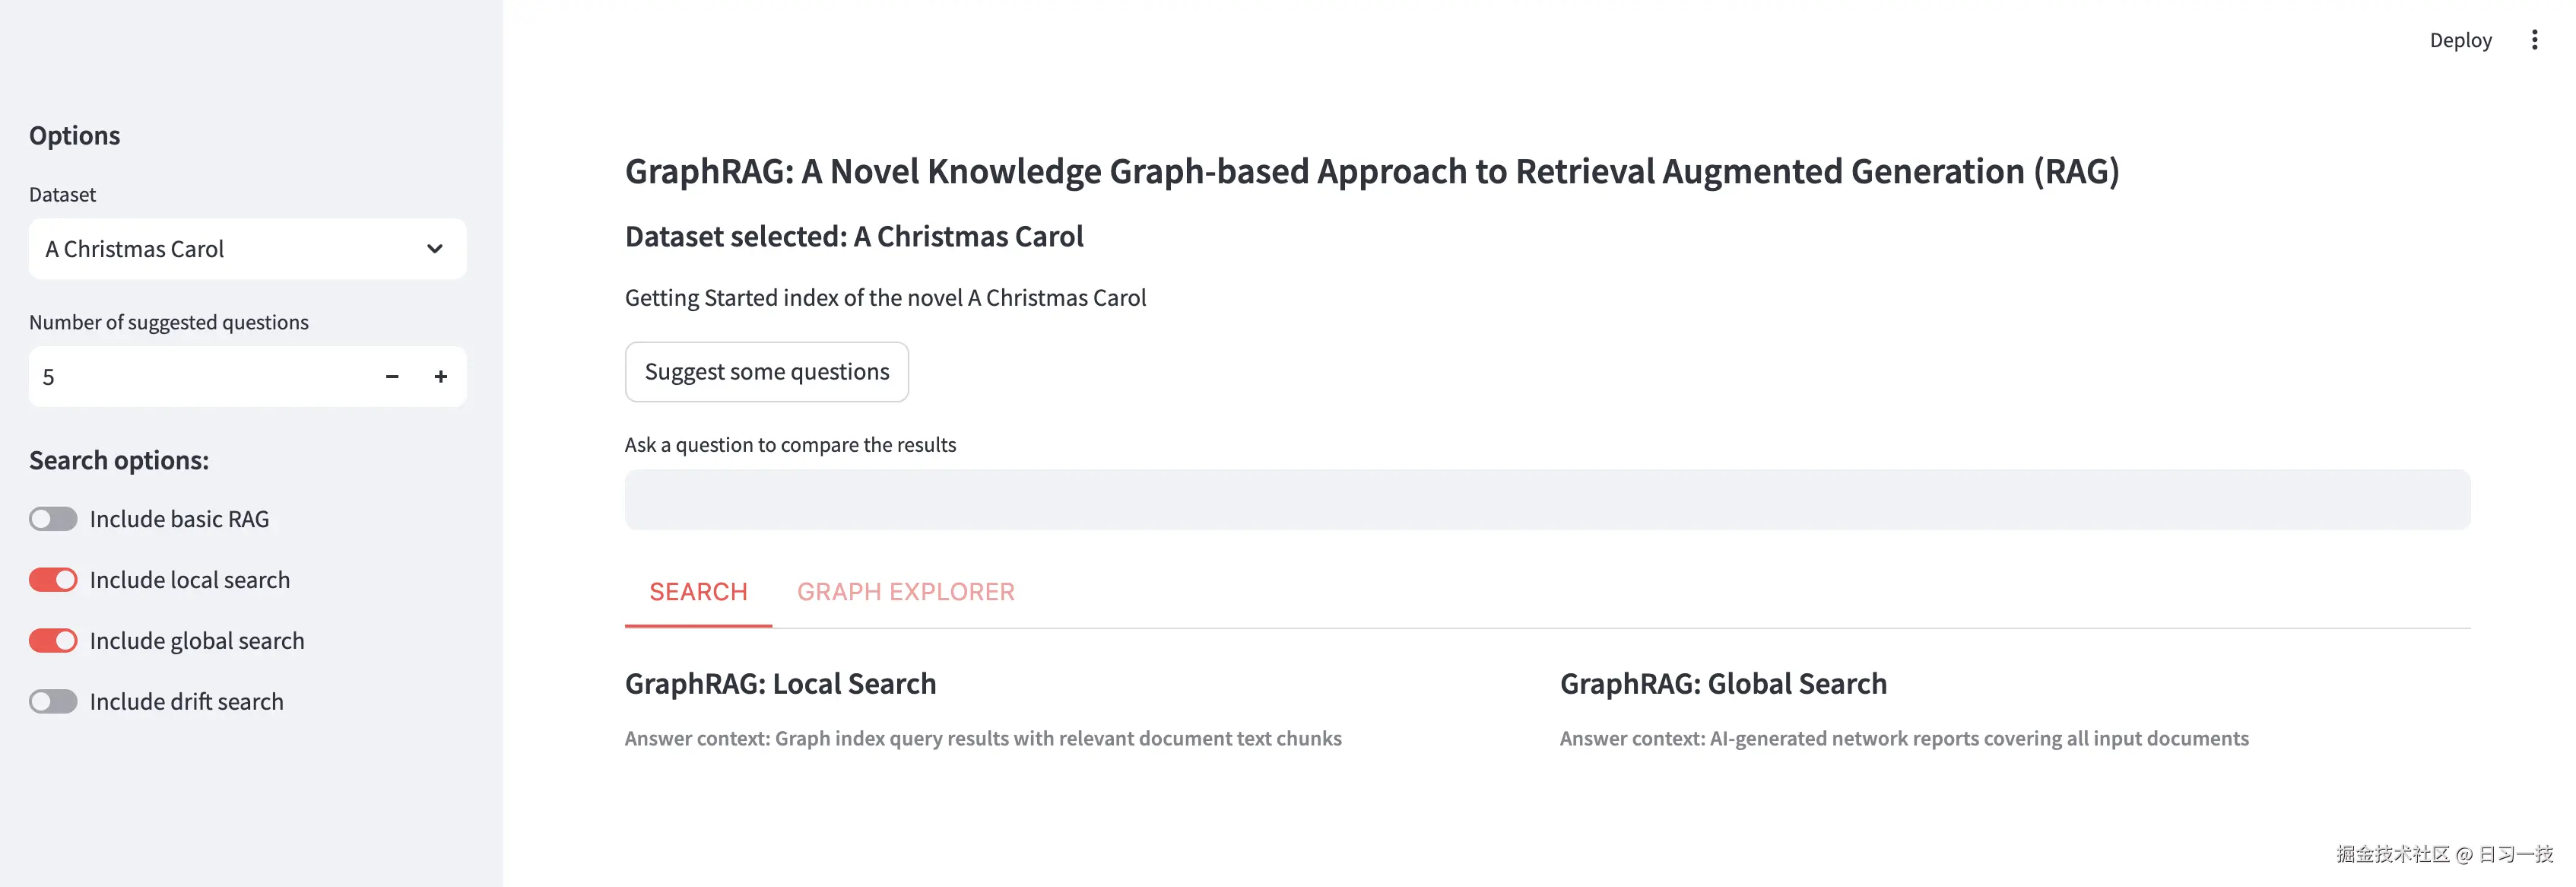The height and width of the screenshot is (887, 2576).
Task: Turn off Include global search
Action: coord(53,640)
